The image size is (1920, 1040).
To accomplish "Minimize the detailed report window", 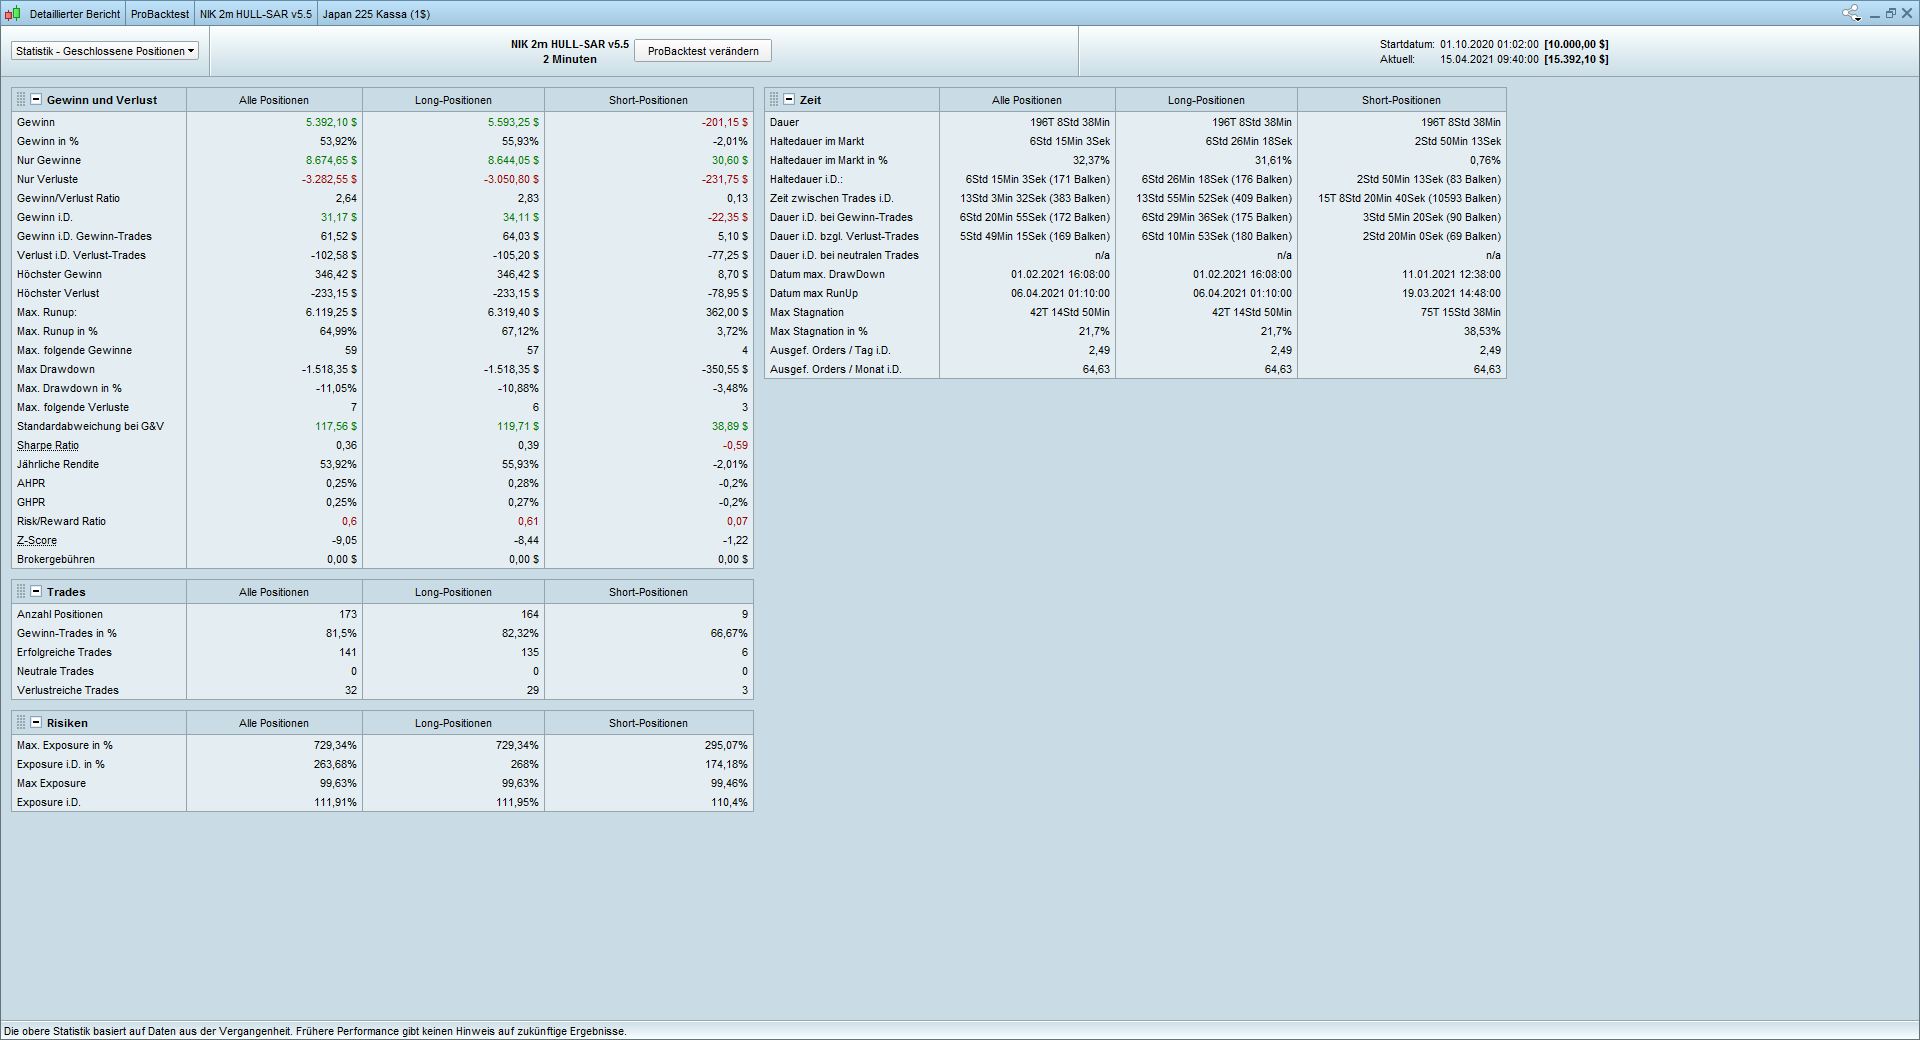I will point(1875,14).
